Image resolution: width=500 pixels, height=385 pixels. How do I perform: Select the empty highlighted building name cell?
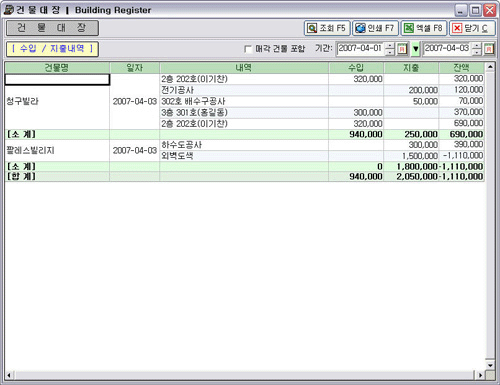[x=57, y=79]
